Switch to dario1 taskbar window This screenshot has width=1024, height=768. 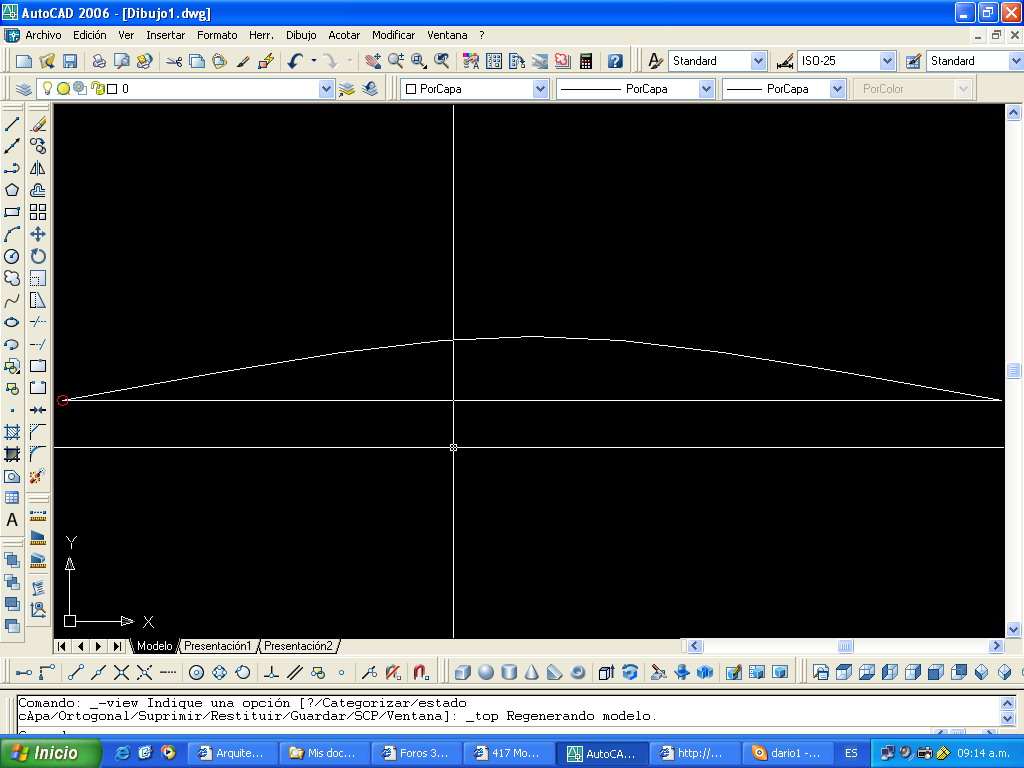(788, 753)
